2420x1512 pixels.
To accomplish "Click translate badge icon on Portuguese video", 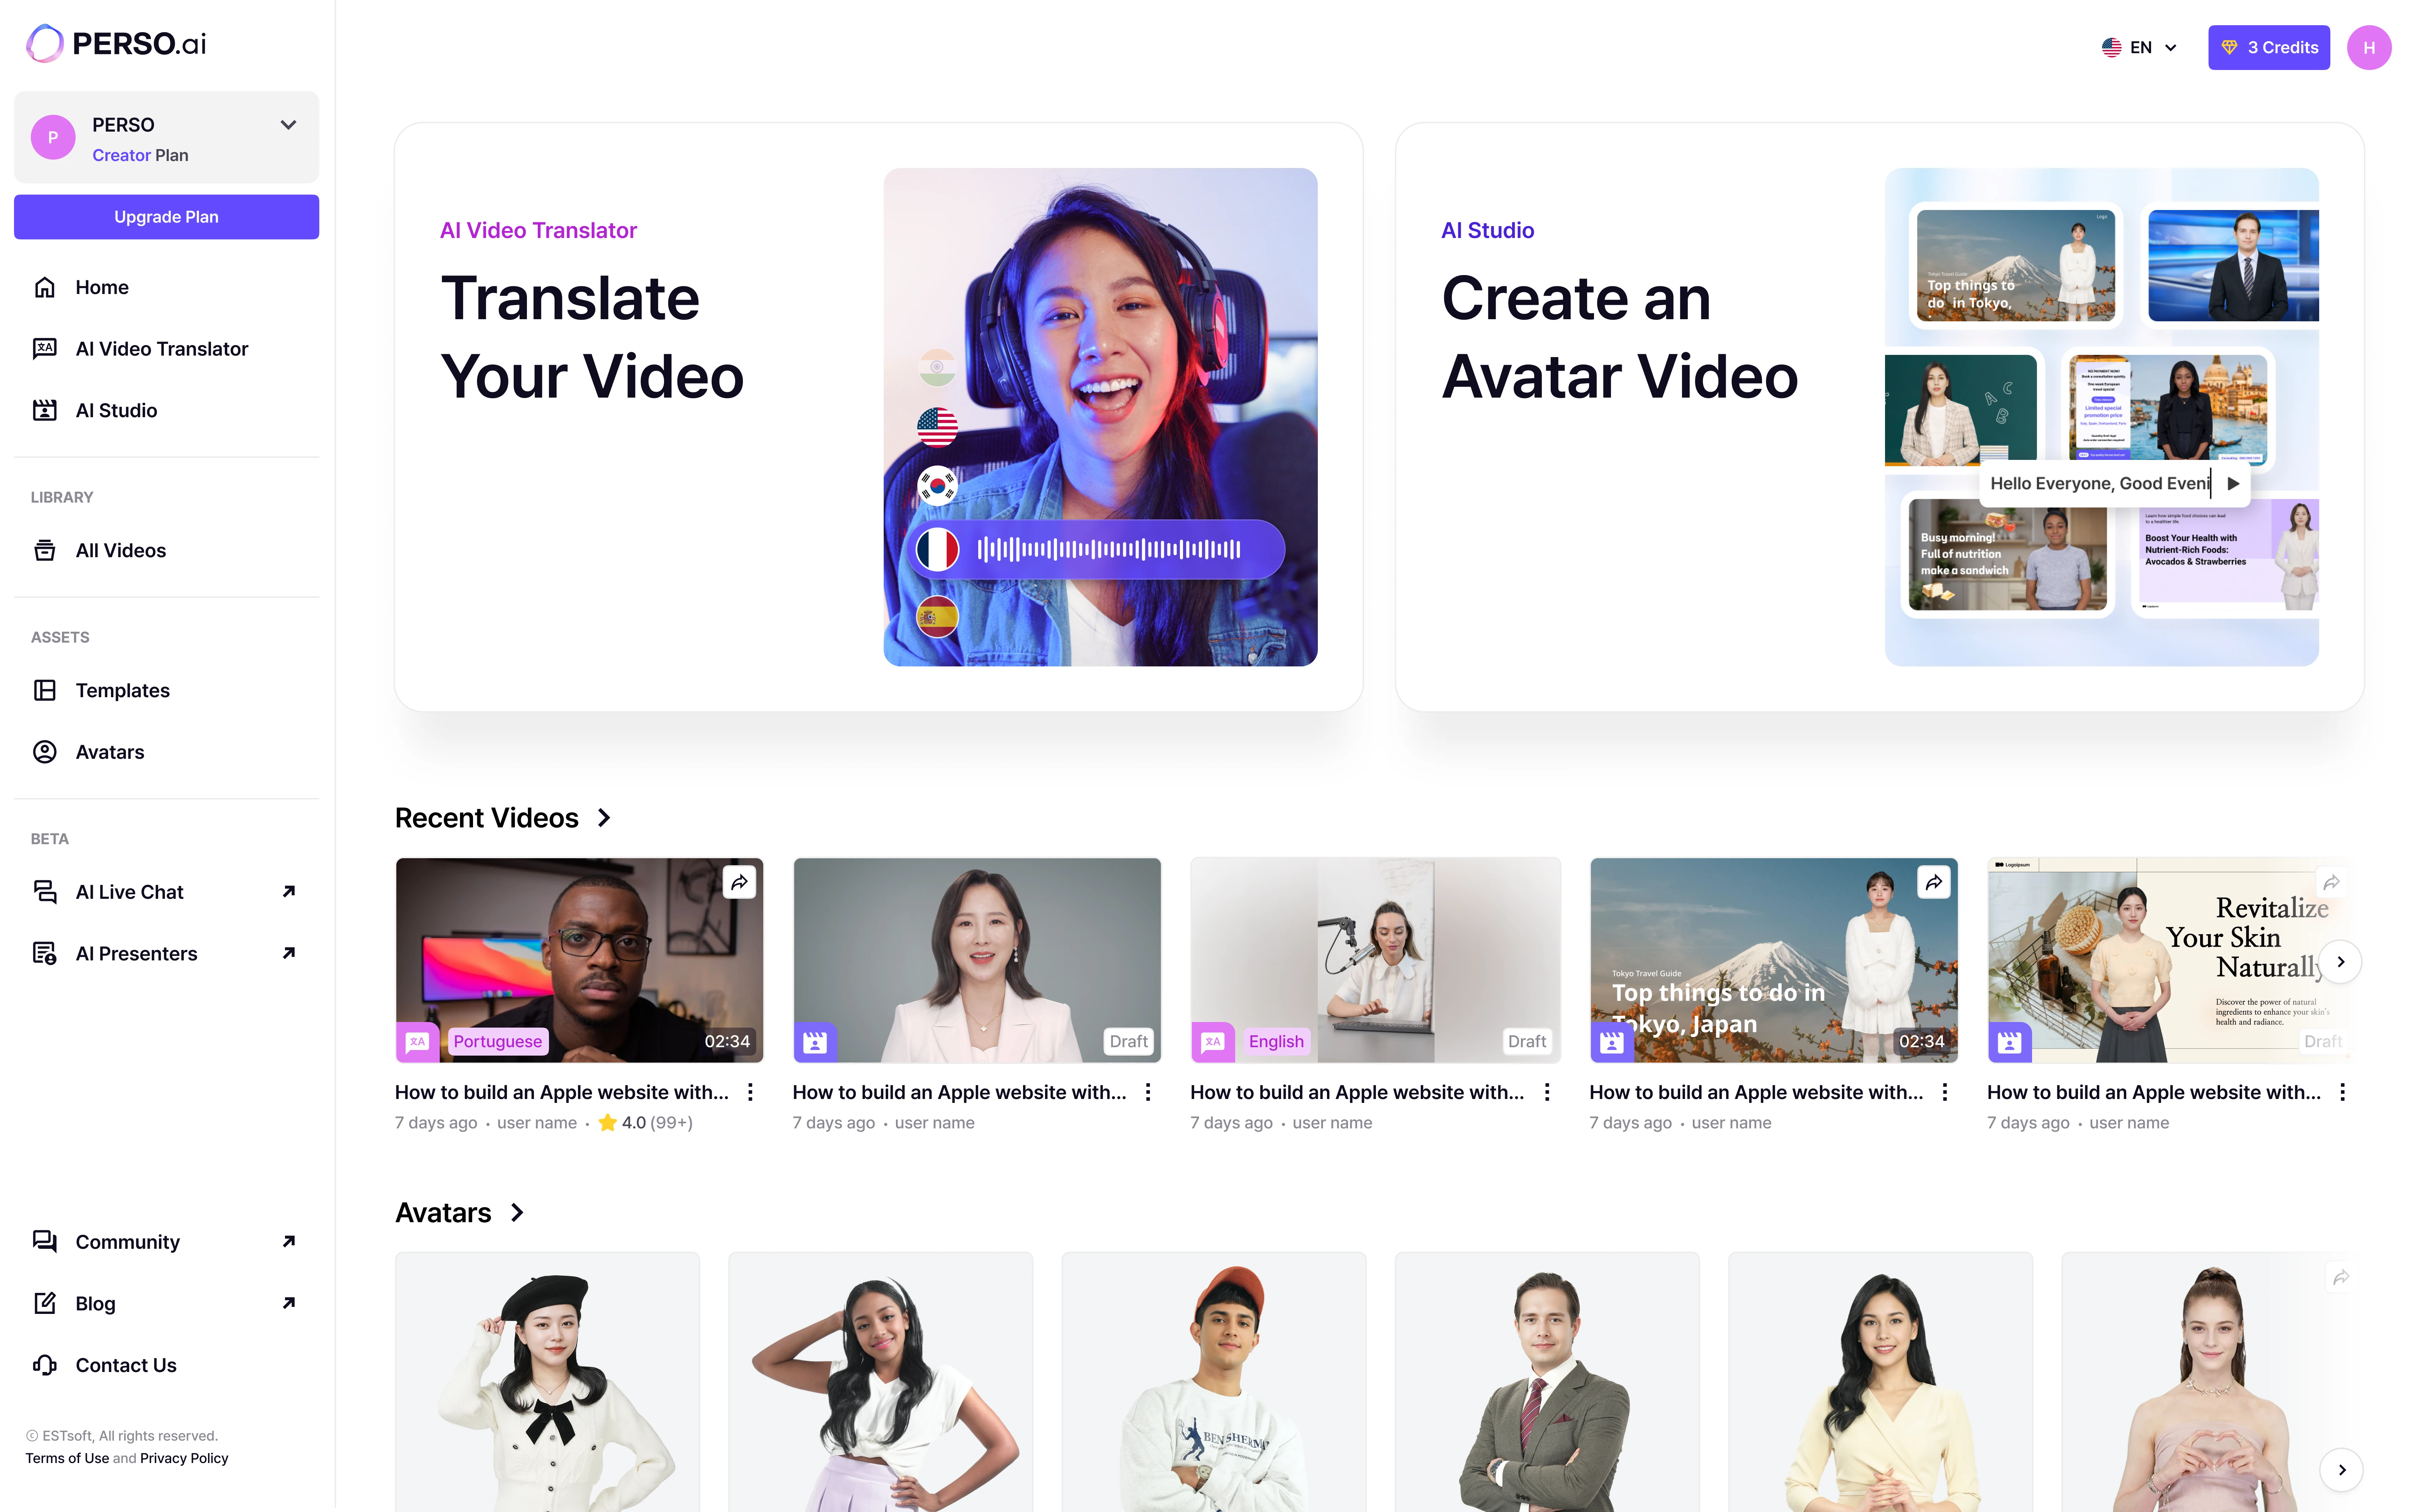I will (x=418, y=1042).
